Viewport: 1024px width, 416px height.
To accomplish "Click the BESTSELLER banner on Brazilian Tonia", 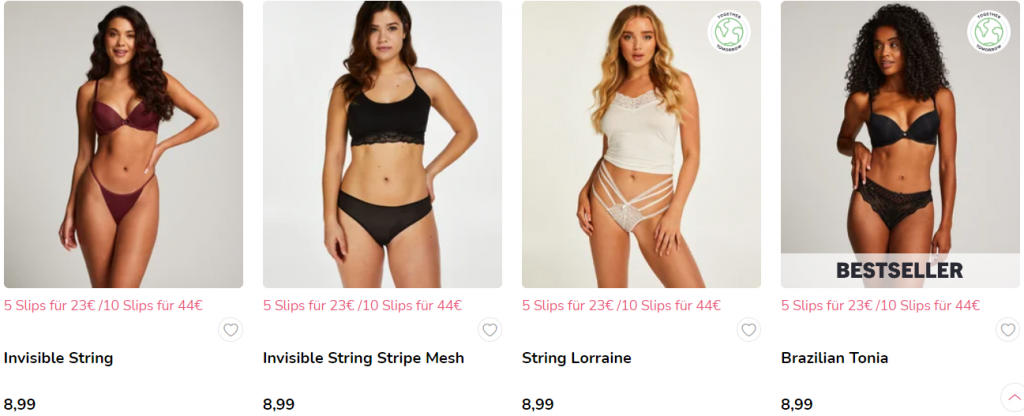I will (x=901, y=270).
